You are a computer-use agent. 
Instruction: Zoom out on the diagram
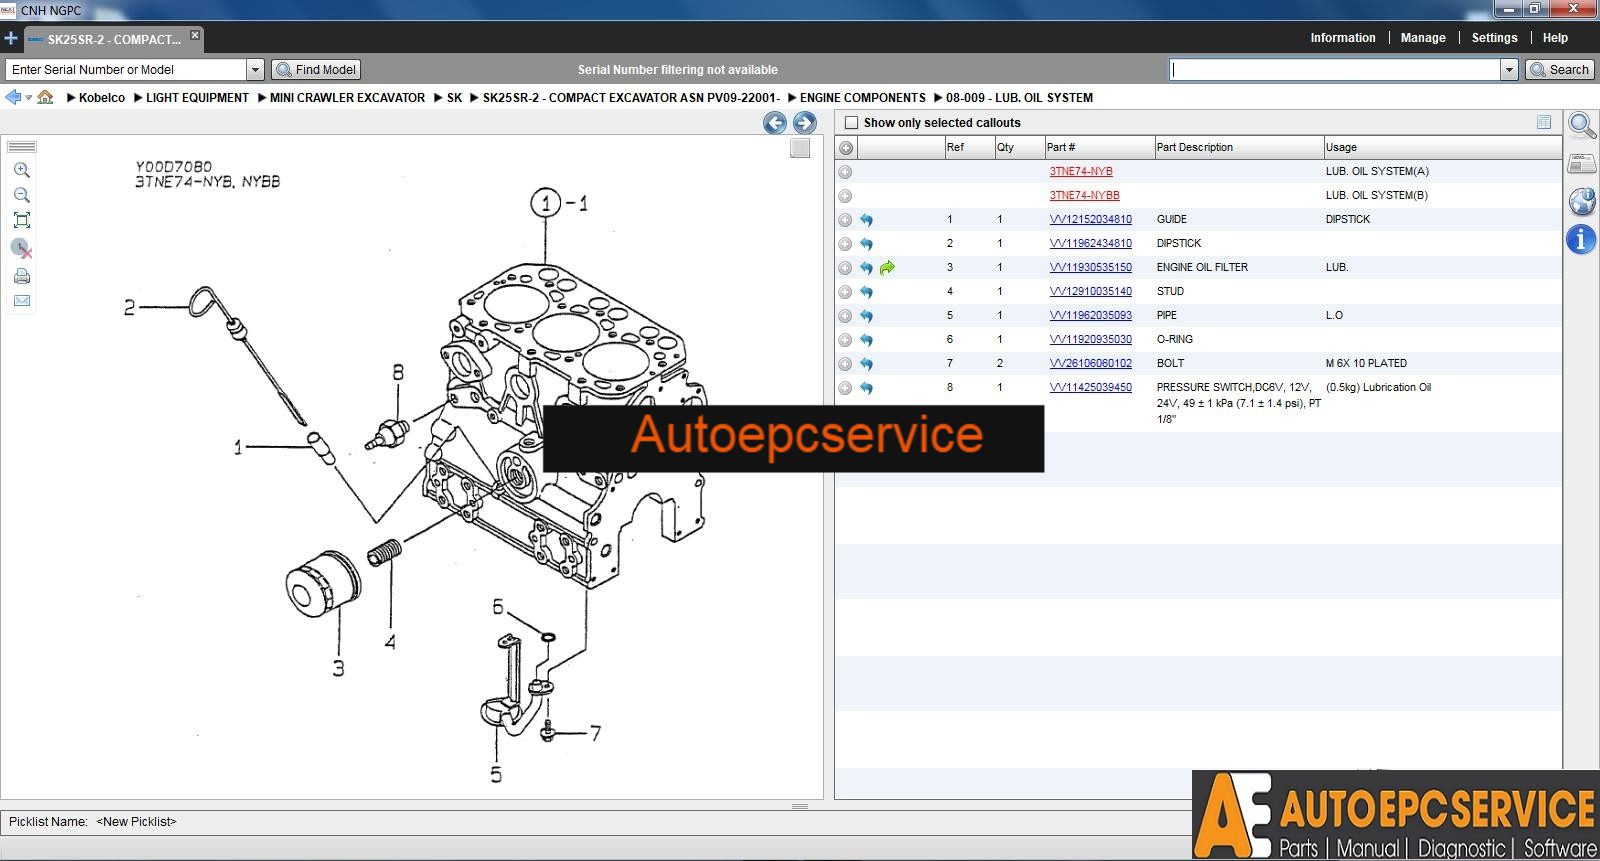coord(22,195)
